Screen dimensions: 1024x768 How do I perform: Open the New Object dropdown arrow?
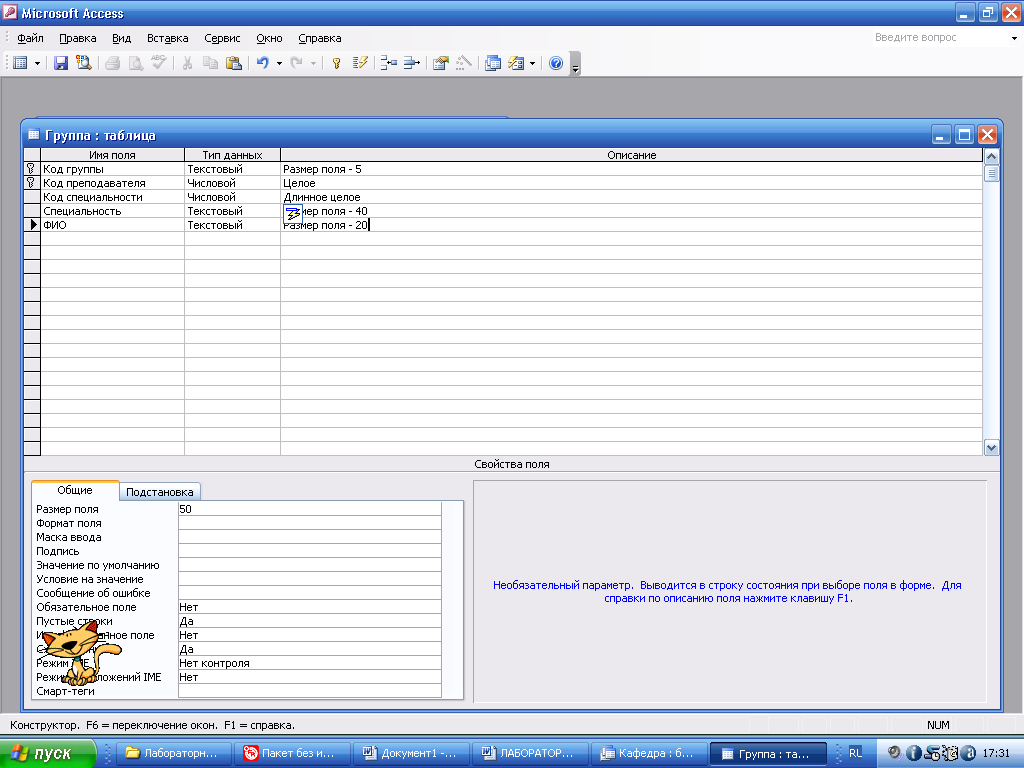pos(533,63)
